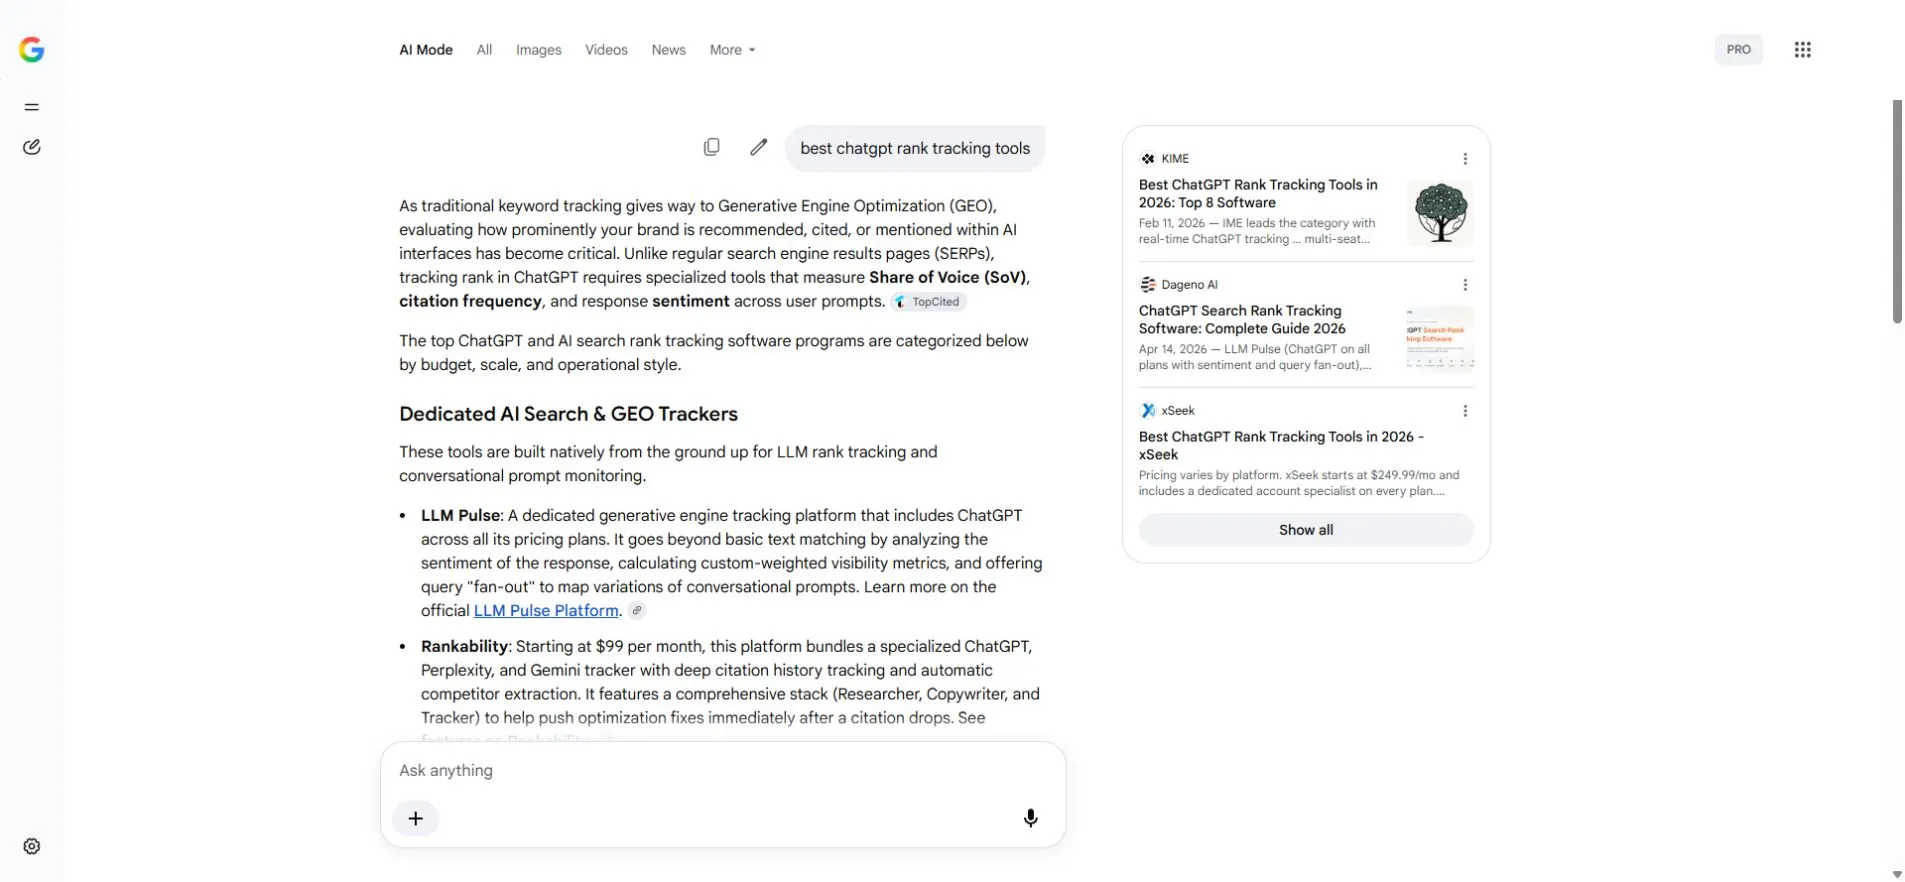Focus the Ask anything input field
1905x882 pixels.
723,771
